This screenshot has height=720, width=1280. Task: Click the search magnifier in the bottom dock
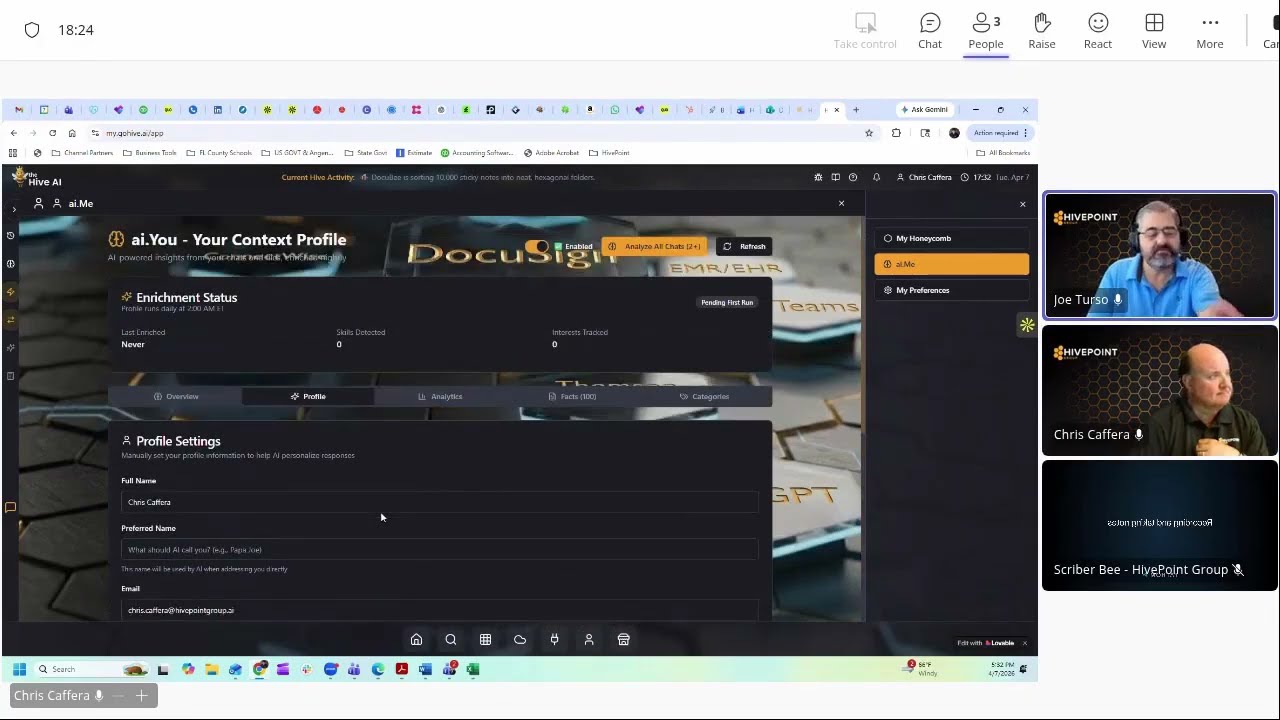(x=451, y=640)
